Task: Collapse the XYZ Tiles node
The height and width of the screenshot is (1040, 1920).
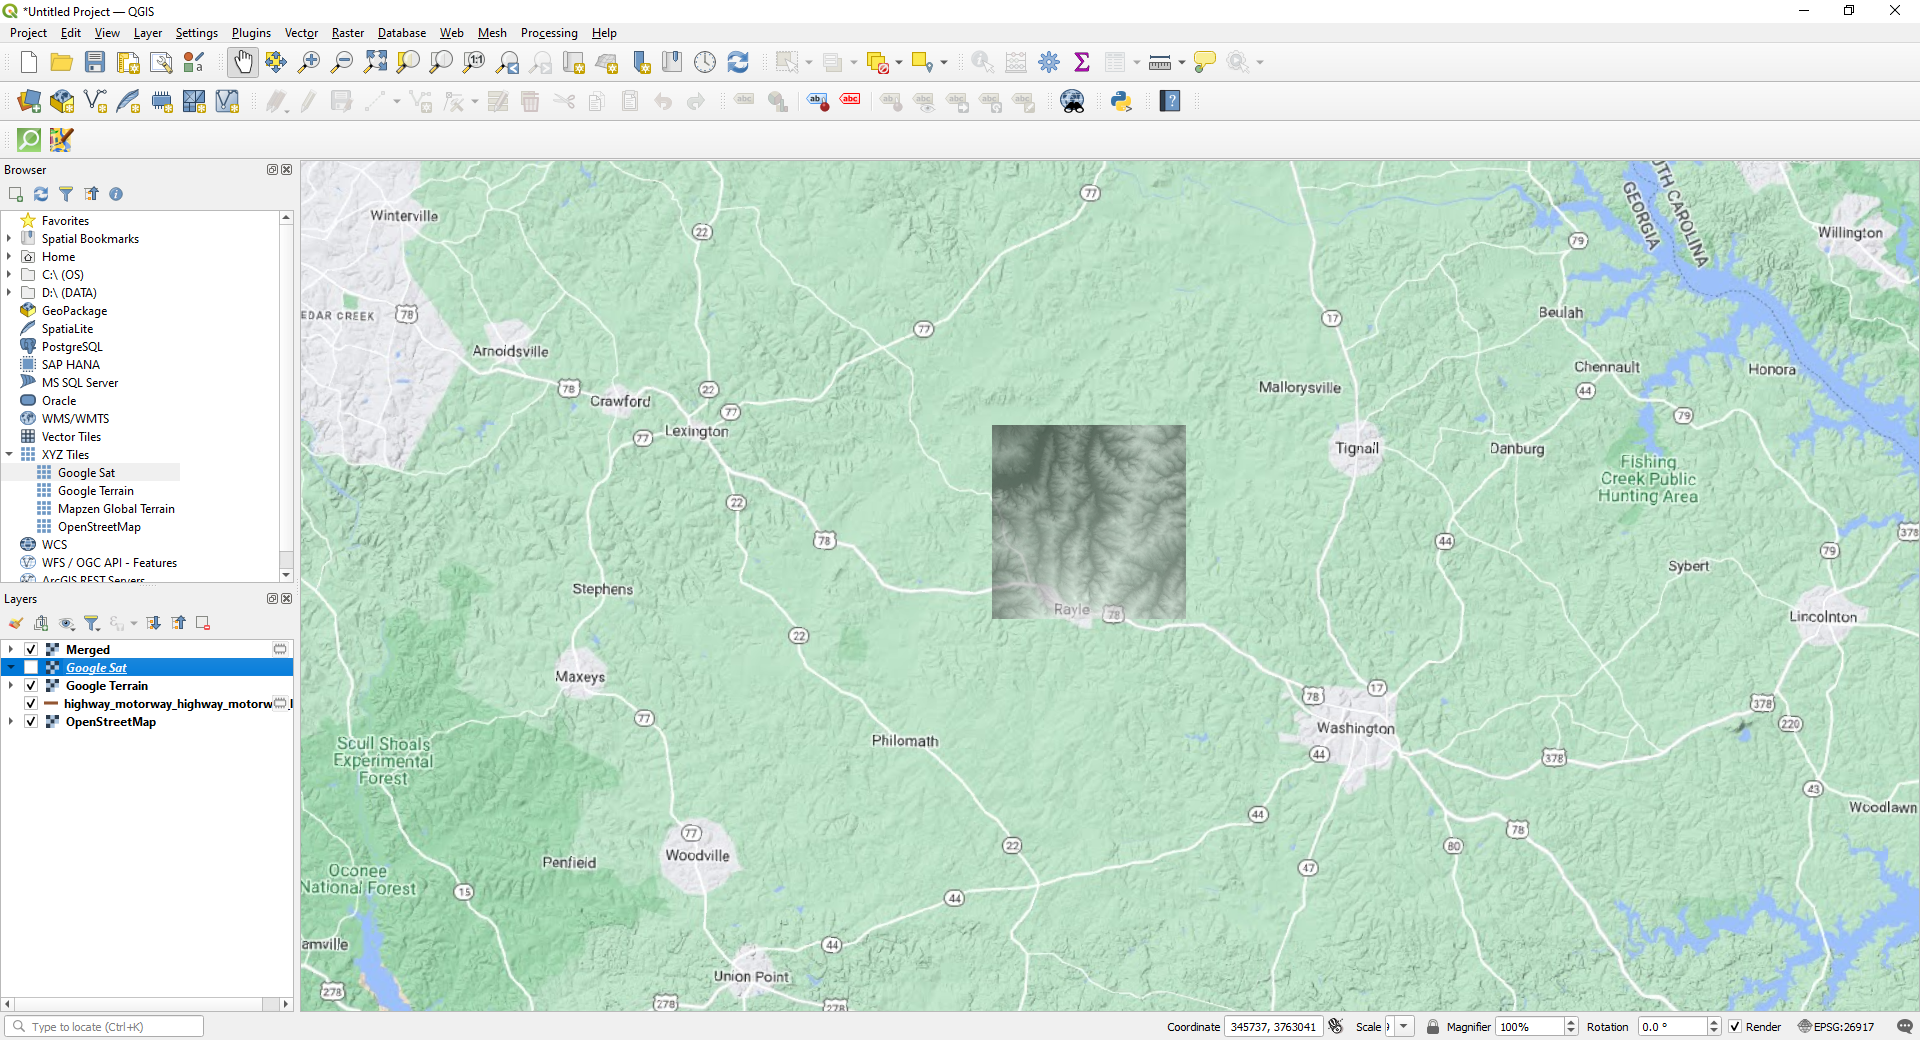Action: point(9,455)
